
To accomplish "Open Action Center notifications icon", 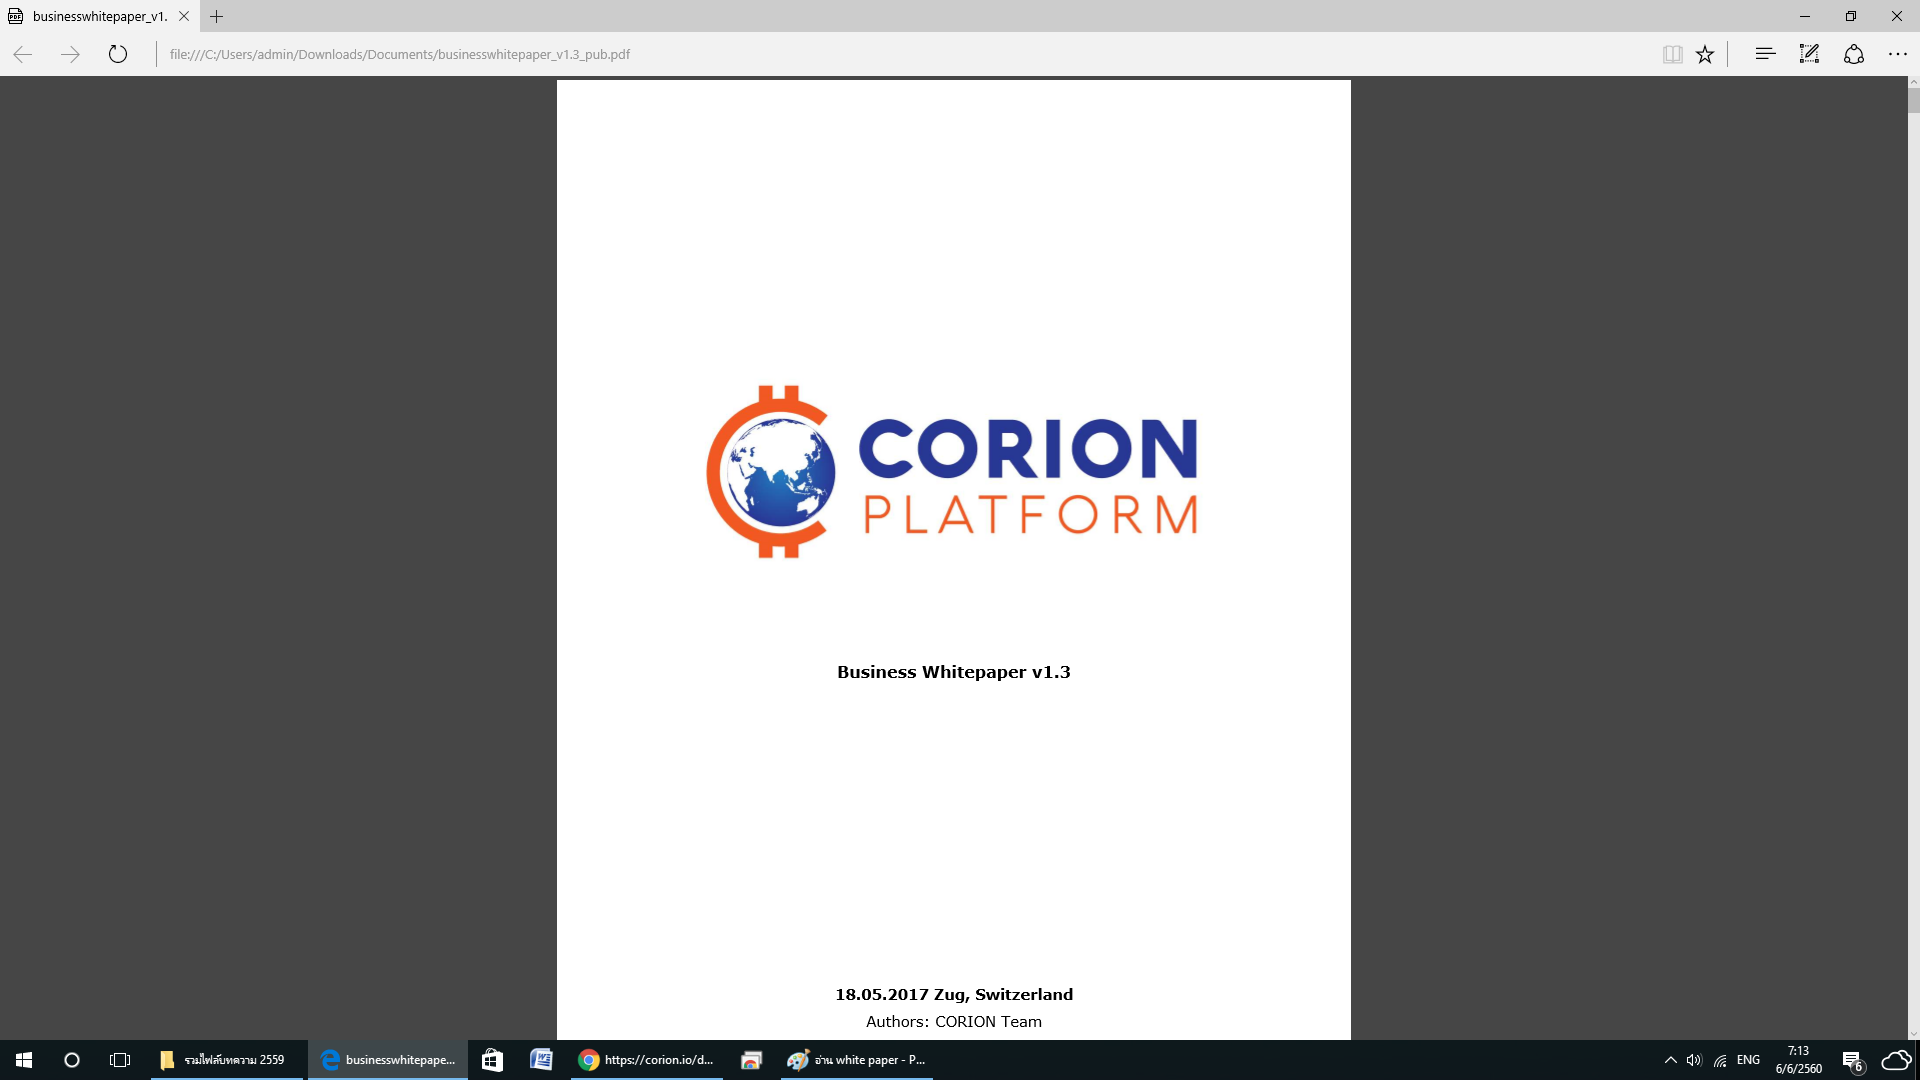I will click(1853, 1060).
